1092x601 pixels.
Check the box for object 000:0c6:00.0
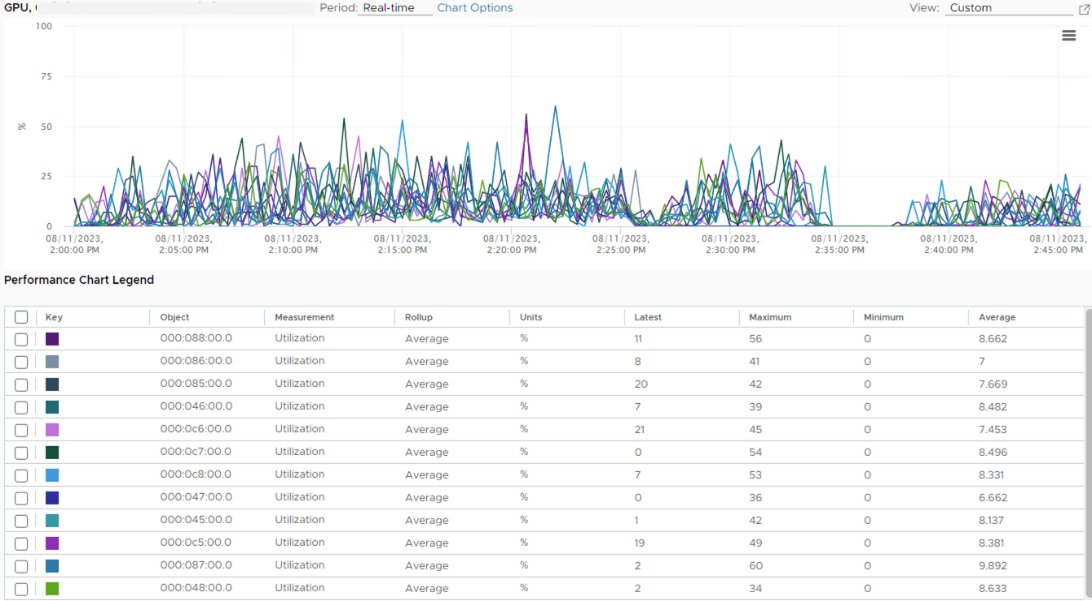tap(22, 430)
